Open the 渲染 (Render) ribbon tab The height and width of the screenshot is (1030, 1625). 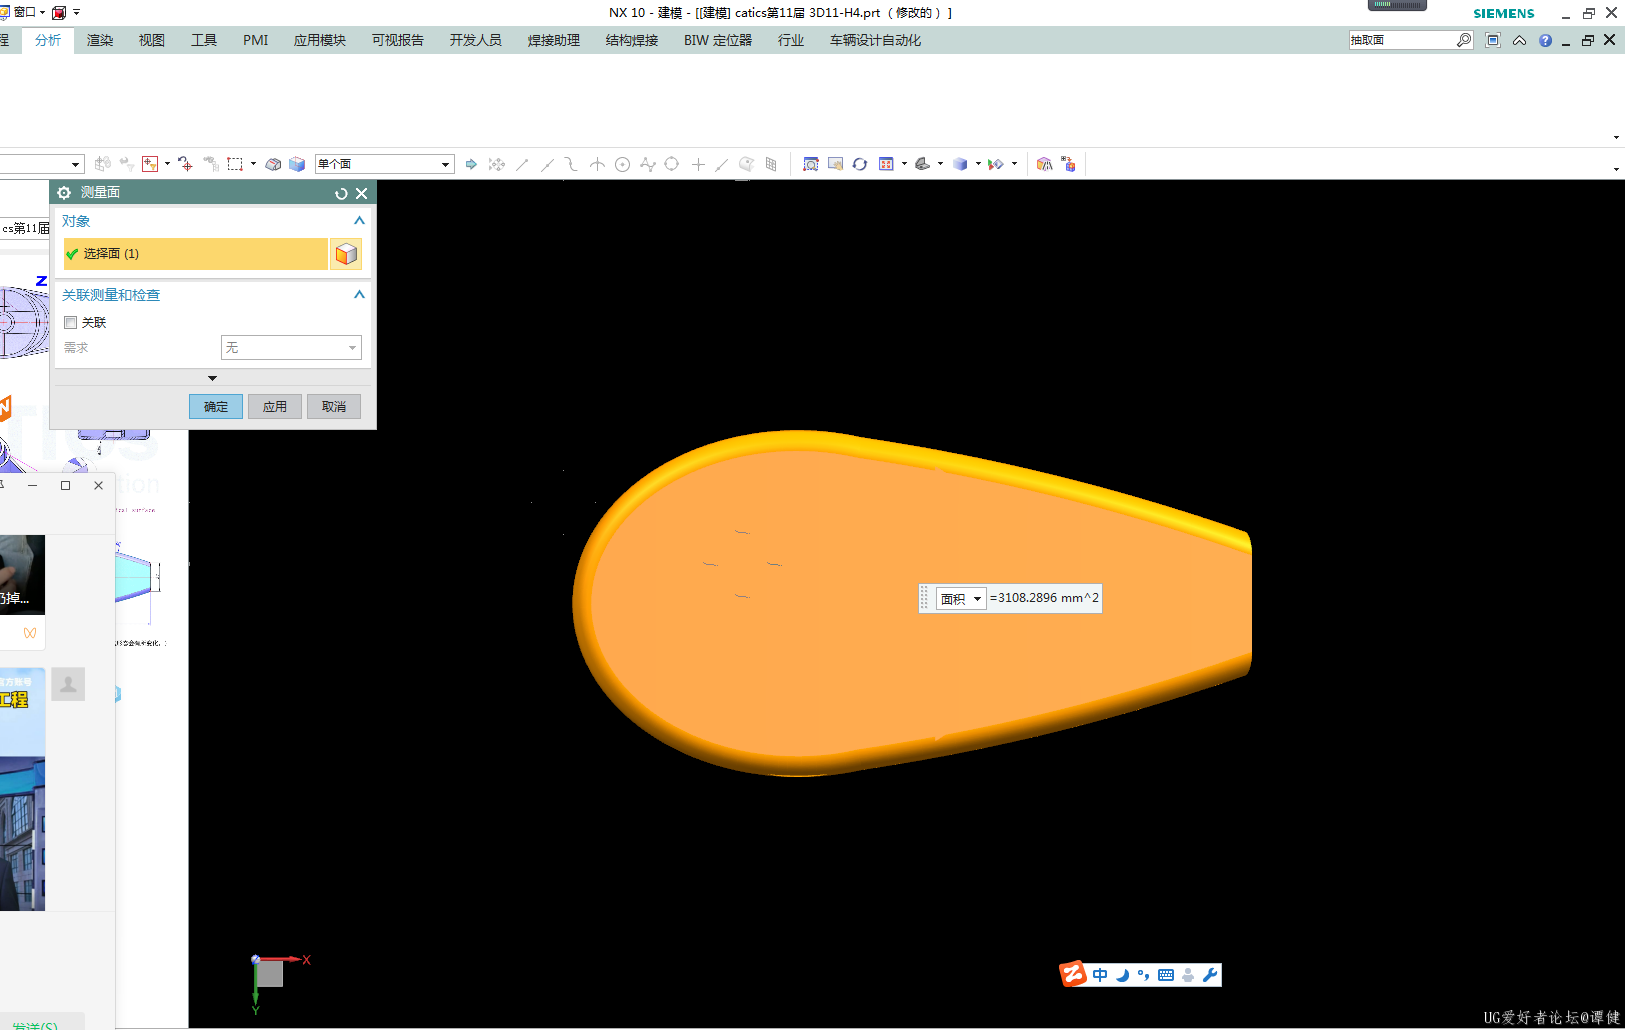[x=100, y=40]
